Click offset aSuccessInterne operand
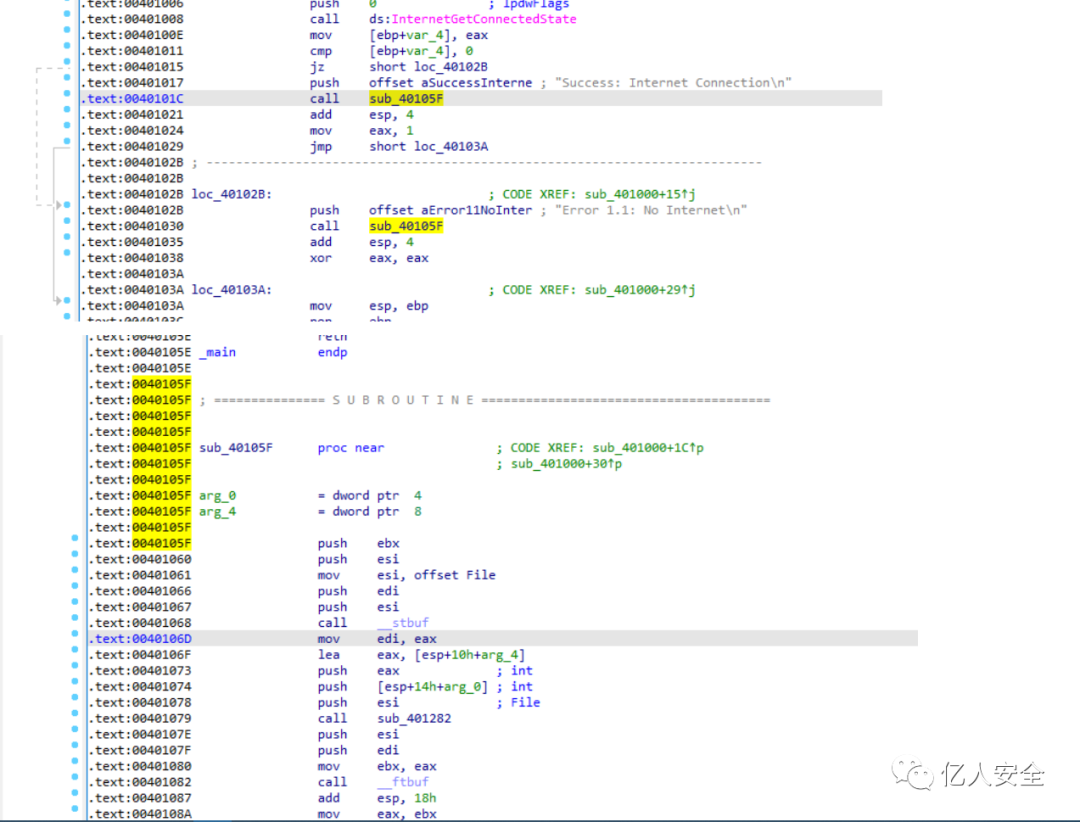1080x822 pixels. (x=450, y=83)
